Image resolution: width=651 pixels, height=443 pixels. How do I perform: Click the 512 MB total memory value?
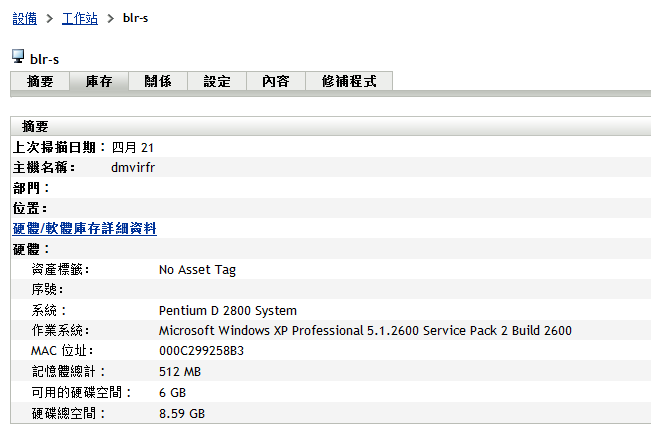pos(181,372)
